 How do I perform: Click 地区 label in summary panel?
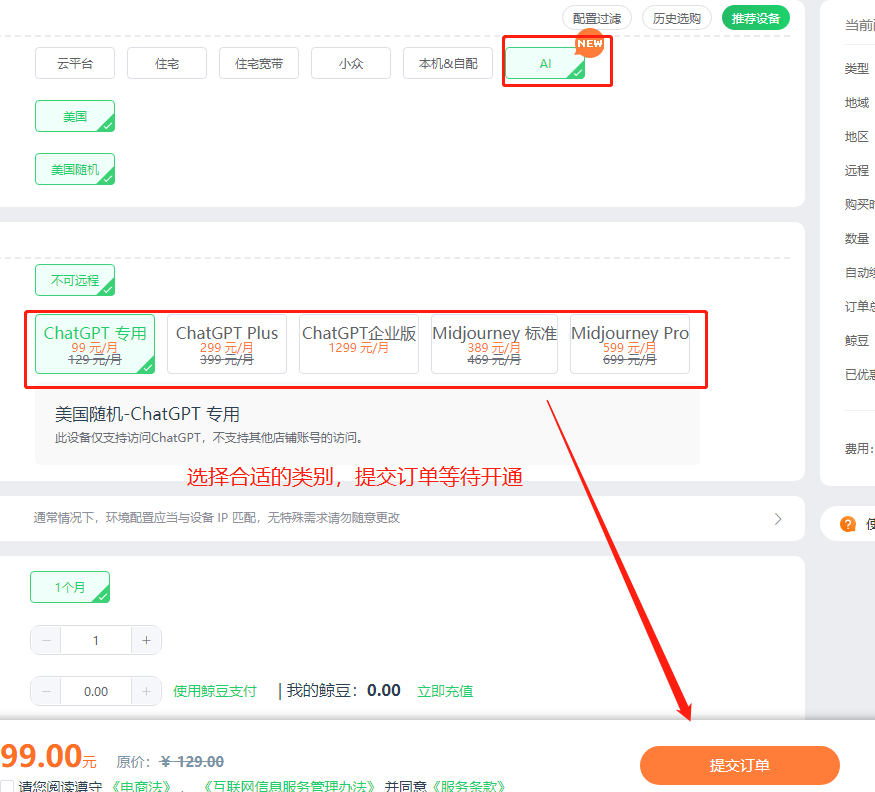[857, 137]
